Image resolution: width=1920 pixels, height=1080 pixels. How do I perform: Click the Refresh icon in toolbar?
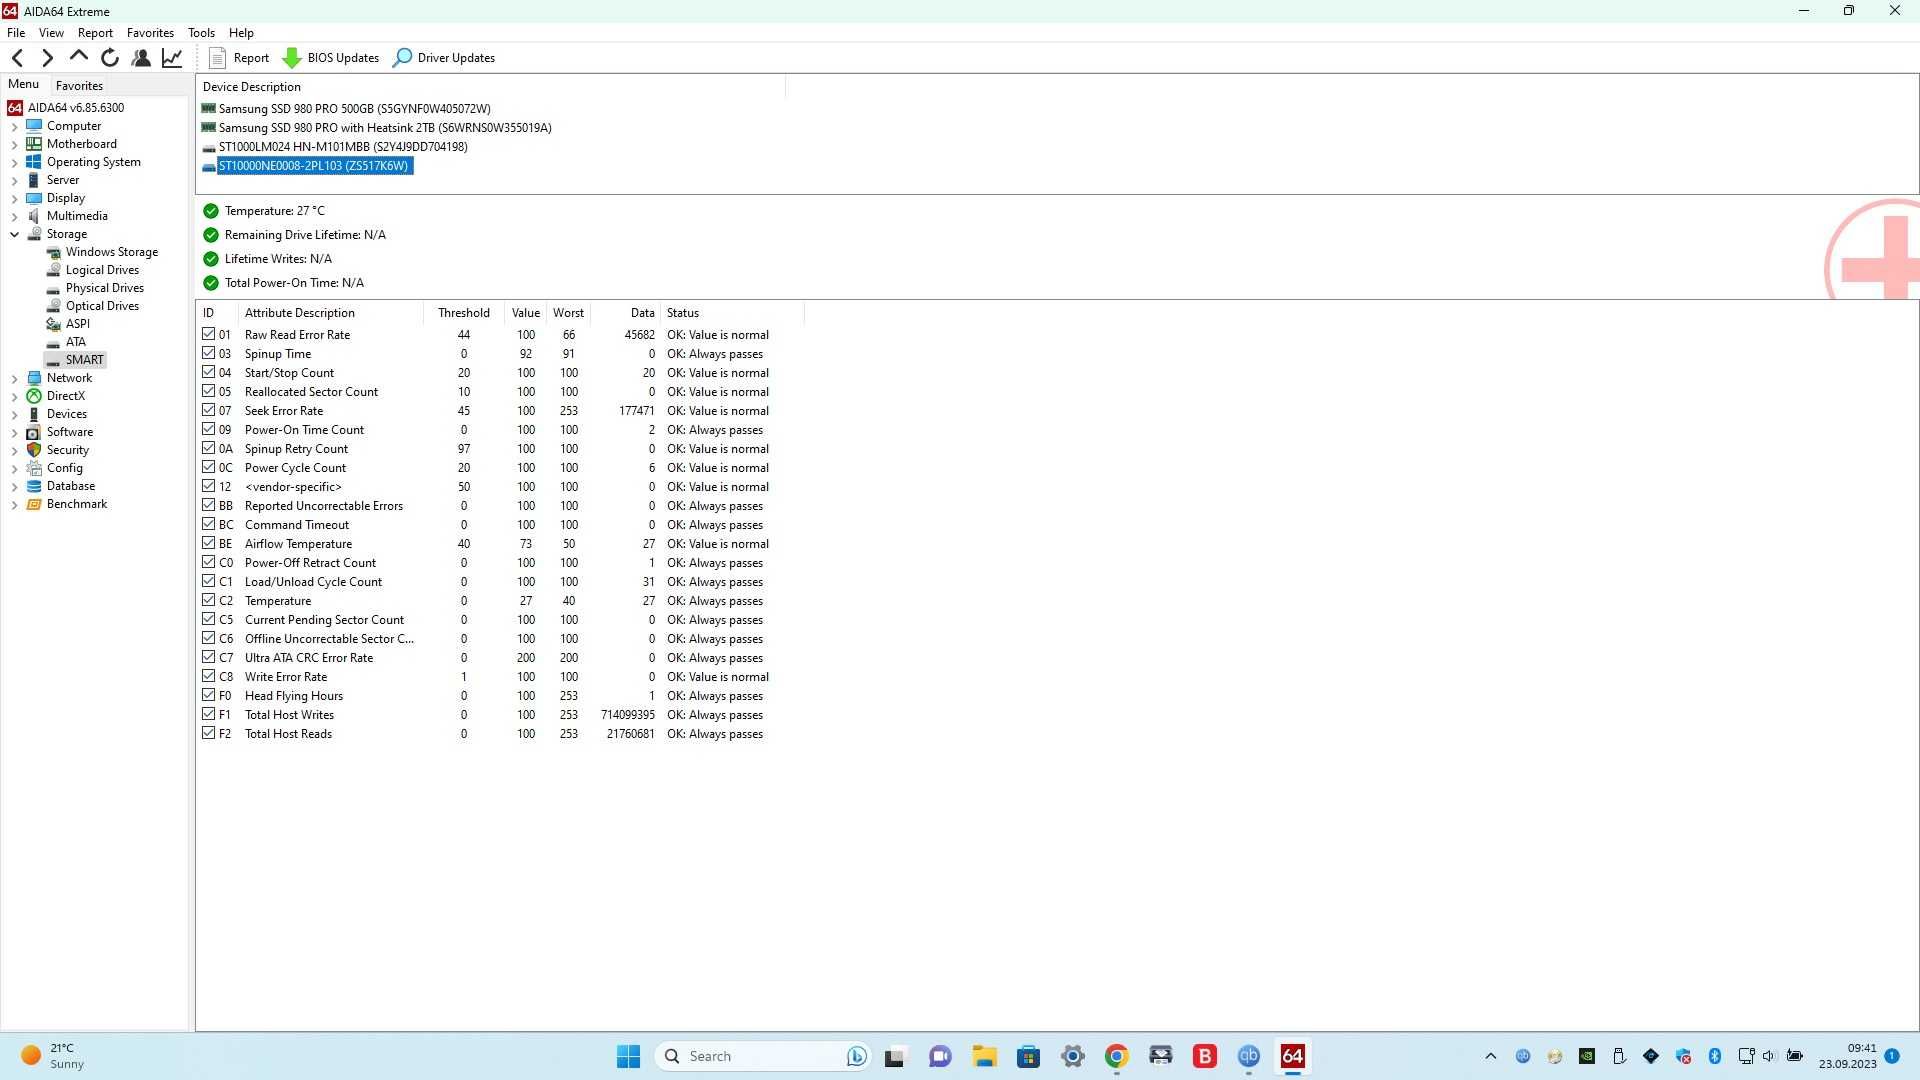tap(110, 58)
